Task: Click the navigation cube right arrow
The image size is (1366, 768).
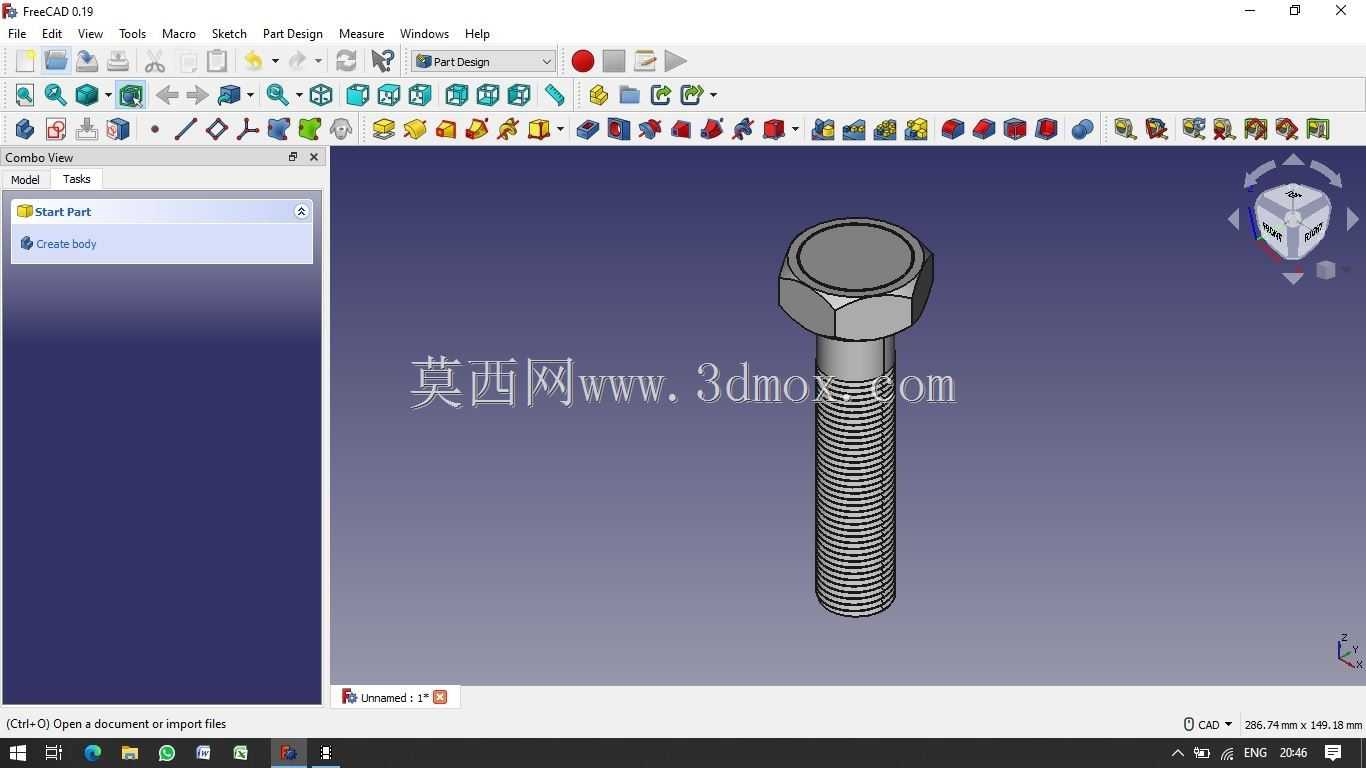Action: [x=1352, y=219]
